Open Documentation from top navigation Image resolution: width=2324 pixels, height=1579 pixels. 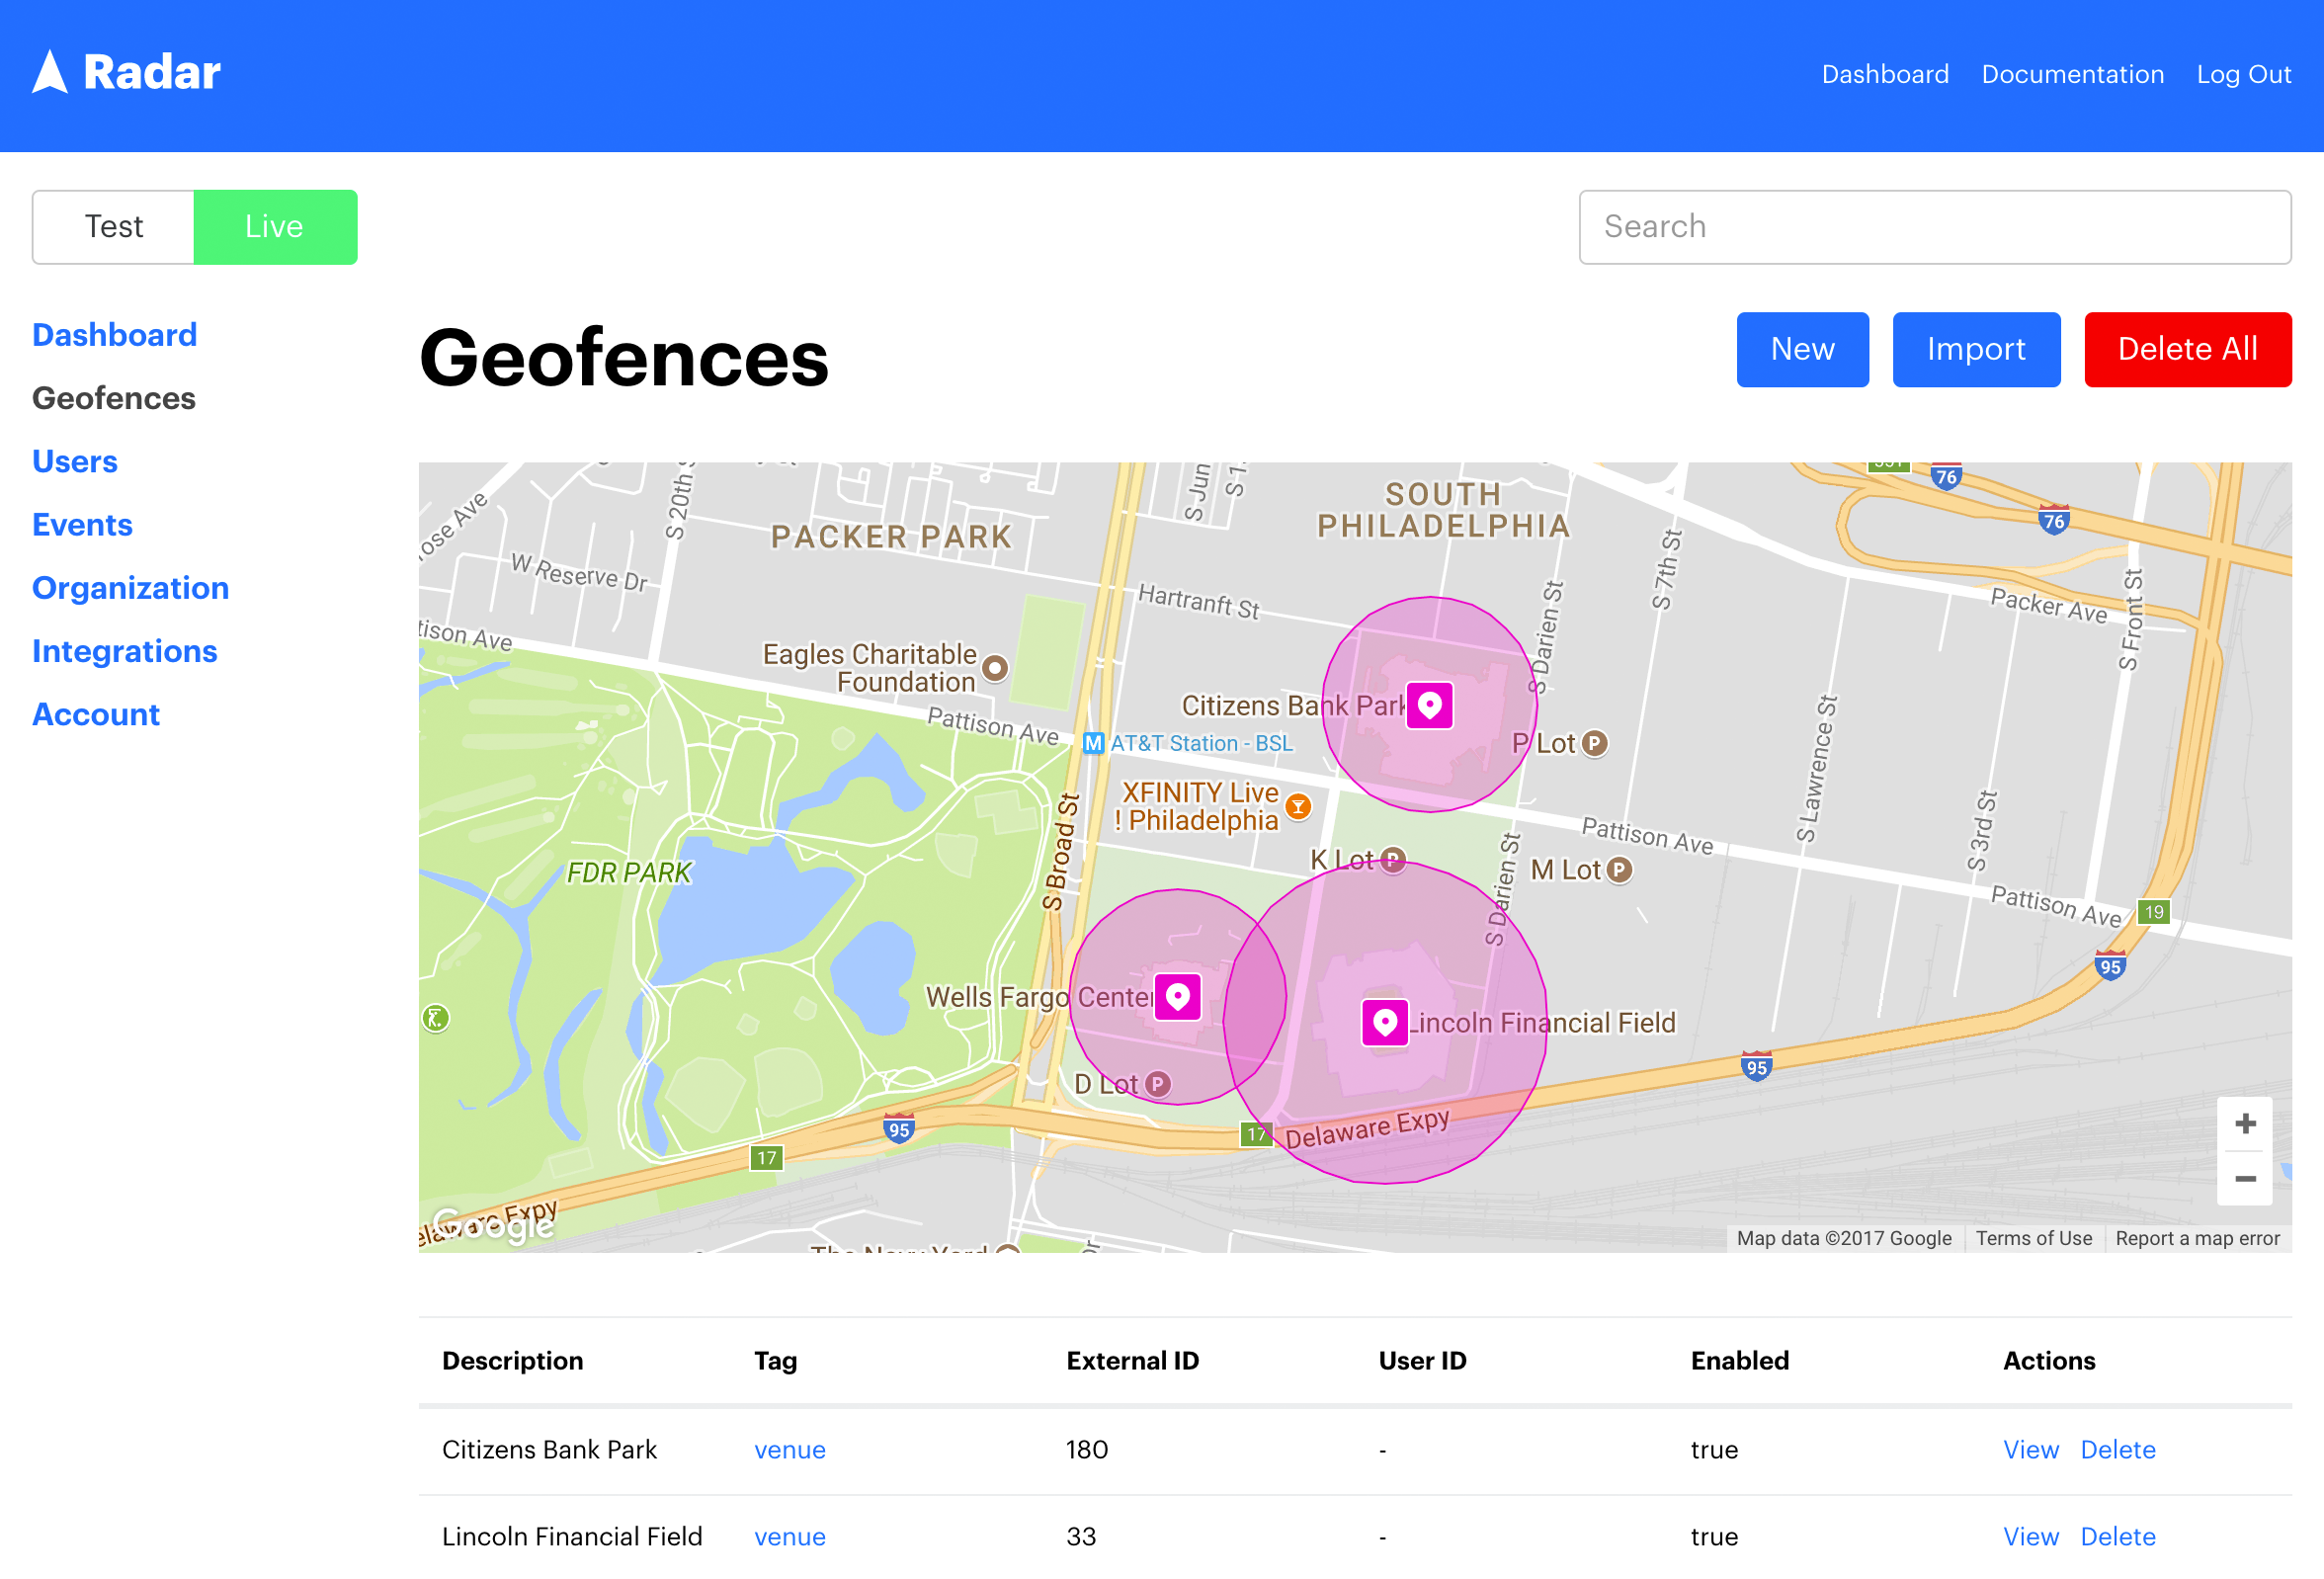2074,74
